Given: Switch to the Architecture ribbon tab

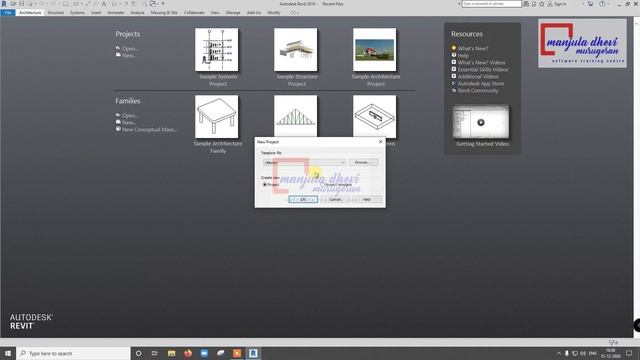Looking at the screenshot, I should (x=30, y=13).
